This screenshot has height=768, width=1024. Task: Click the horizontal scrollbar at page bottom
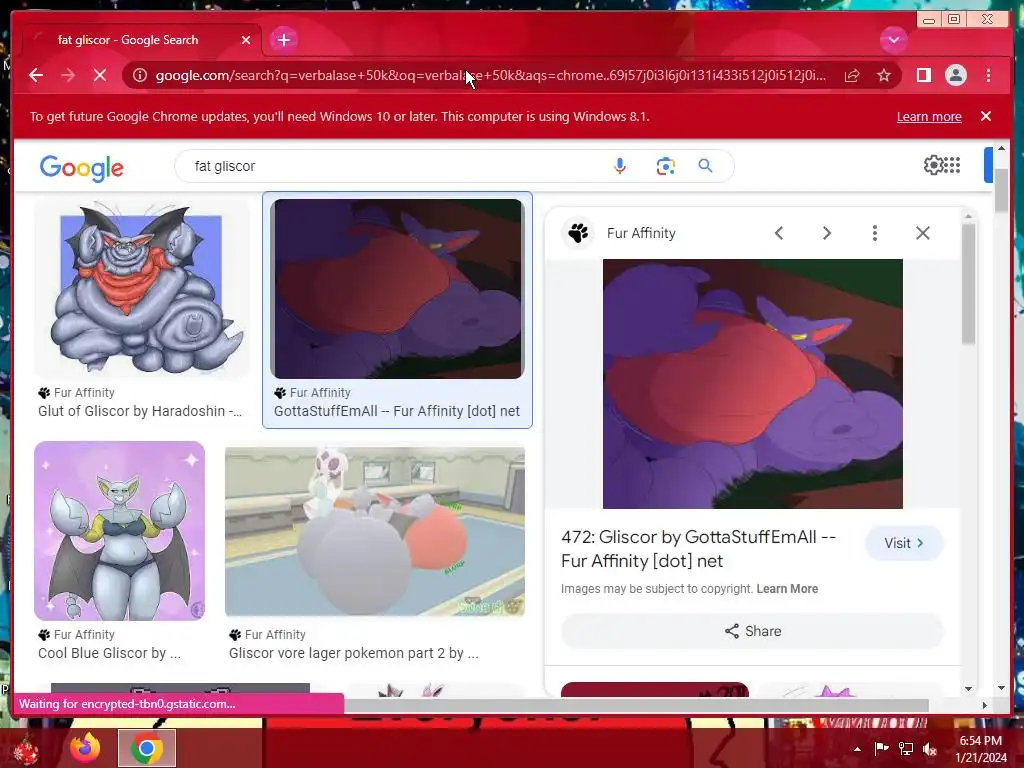637,705
